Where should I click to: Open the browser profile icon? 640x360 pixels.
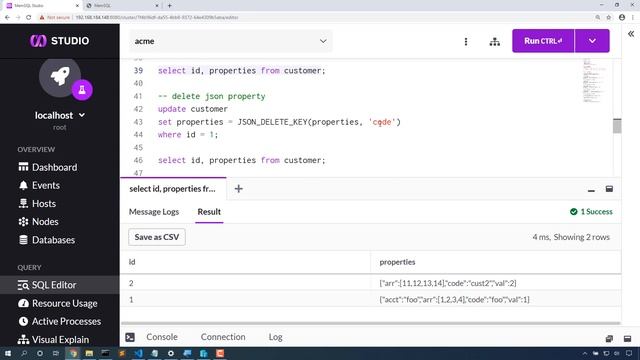622,18
